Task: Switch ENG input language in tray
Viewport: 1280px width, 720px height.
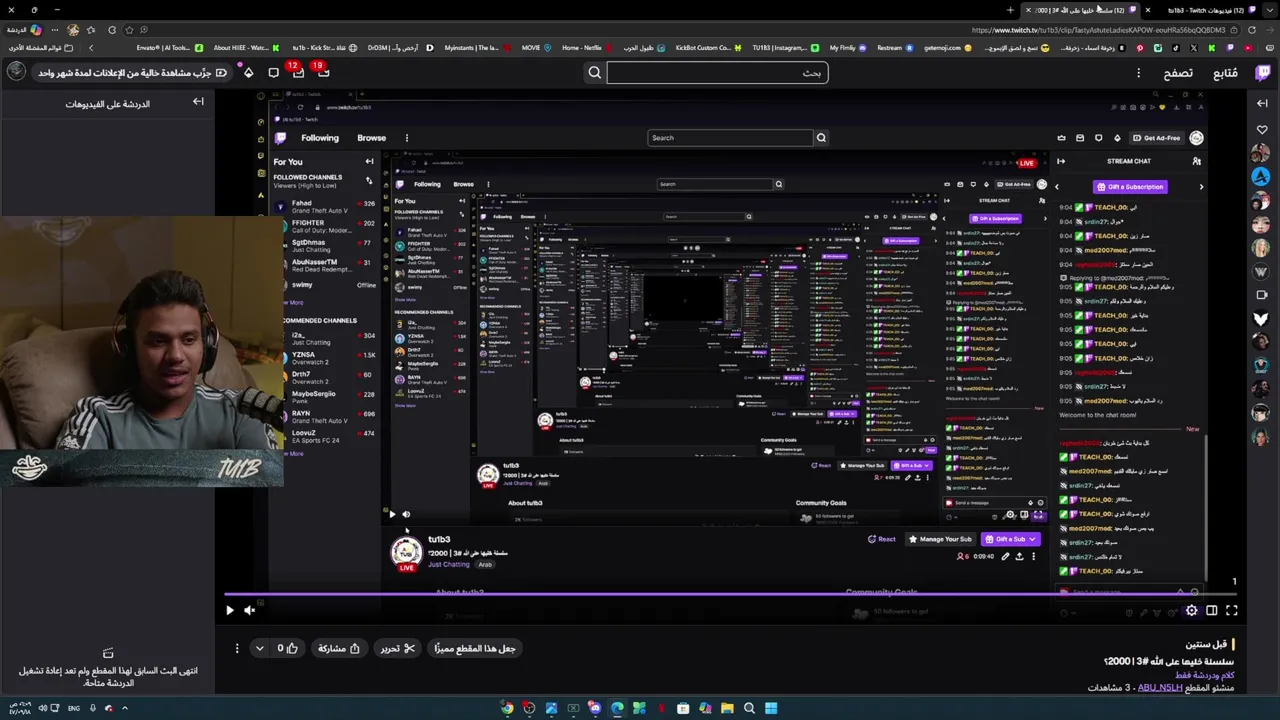Action: [x=74, y=708]
